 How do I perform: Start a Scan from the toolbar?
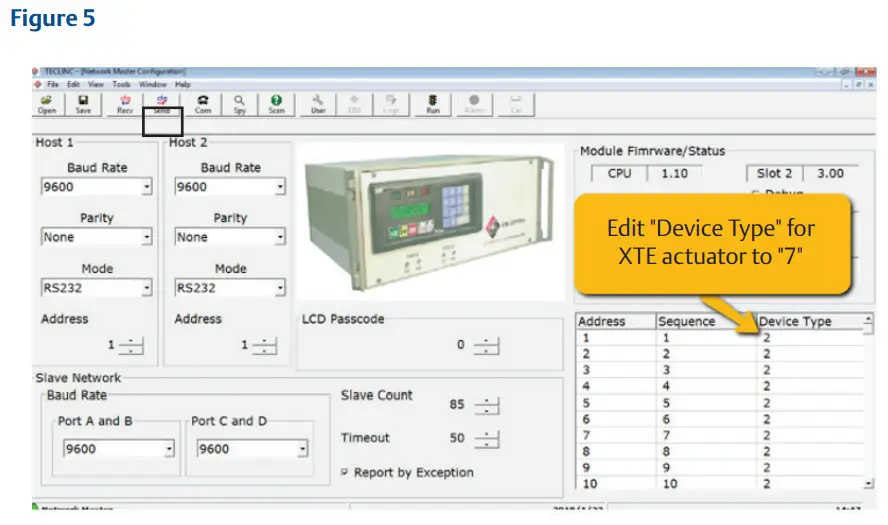point(276,104)
